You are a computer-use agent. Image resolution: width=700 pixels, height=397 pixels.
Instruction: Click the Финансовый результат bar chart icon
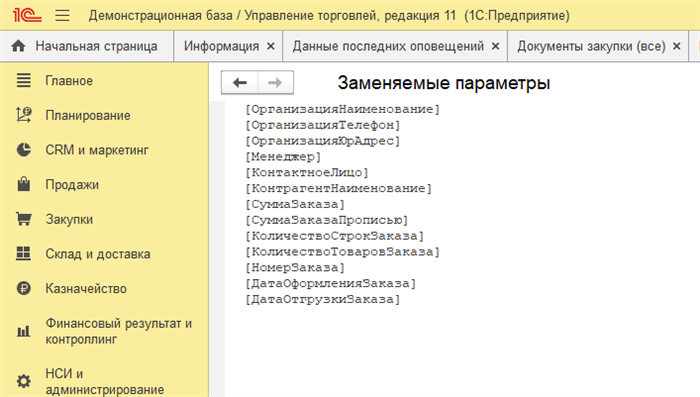24,331
